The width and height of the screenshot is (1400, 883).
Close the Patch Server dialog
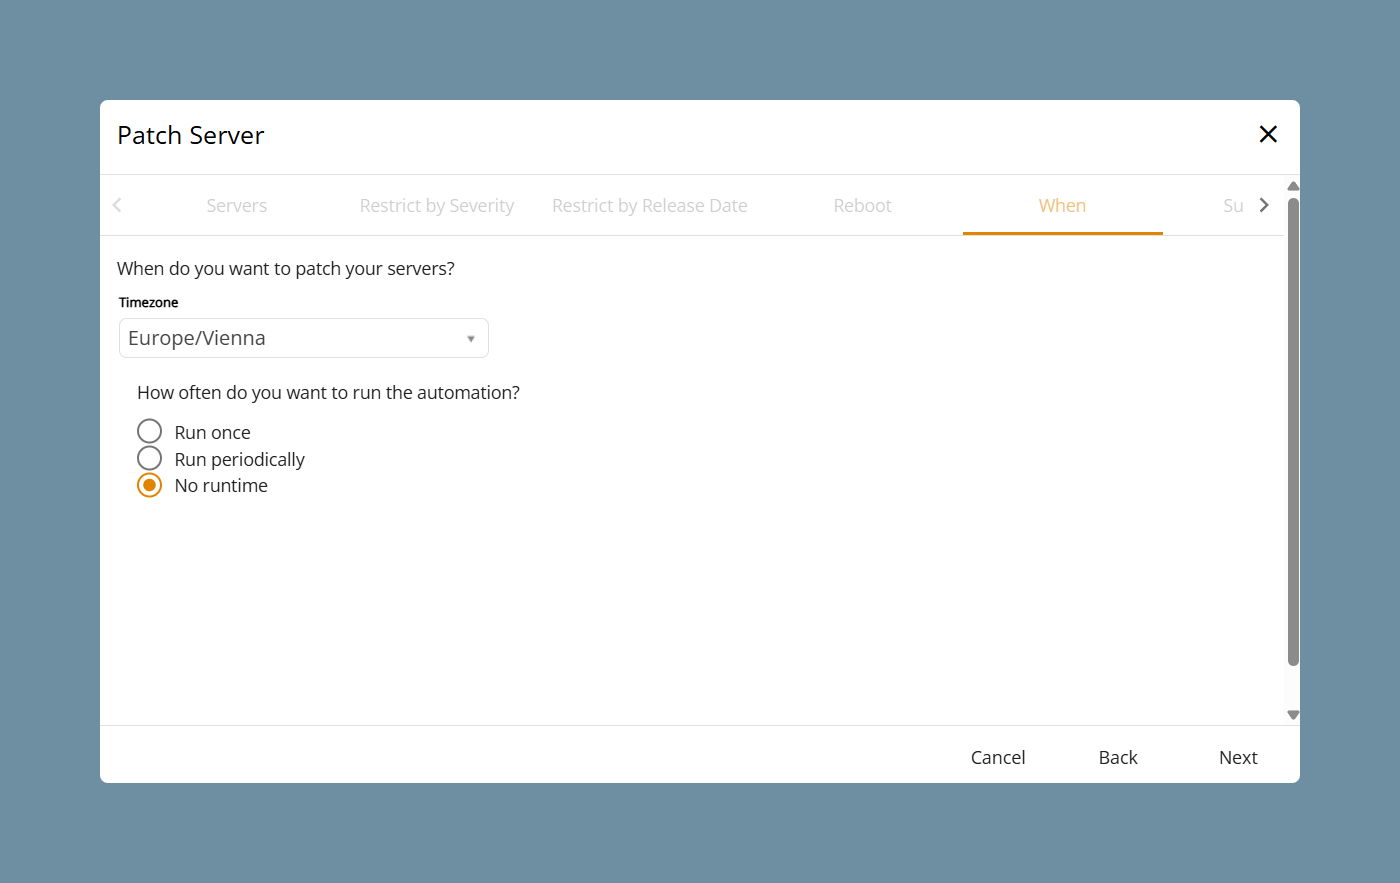(1268, 134)
